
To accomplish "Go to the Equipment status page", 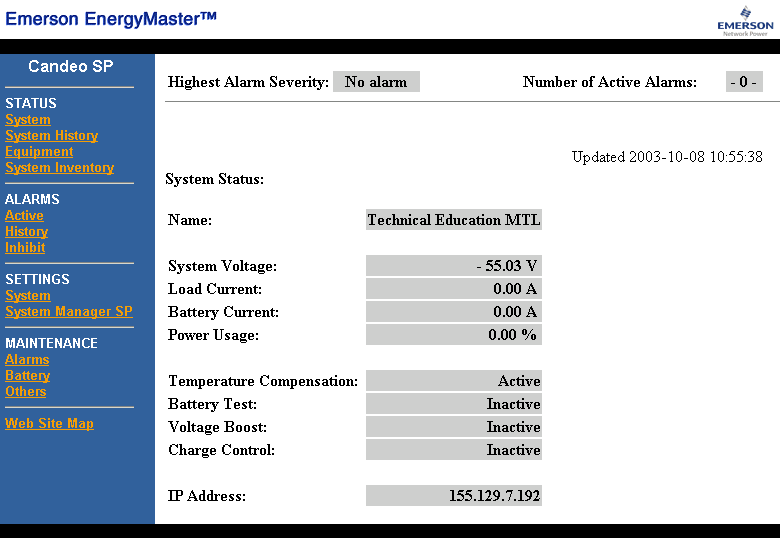I will pyautogui.click(x=39, y=152).
